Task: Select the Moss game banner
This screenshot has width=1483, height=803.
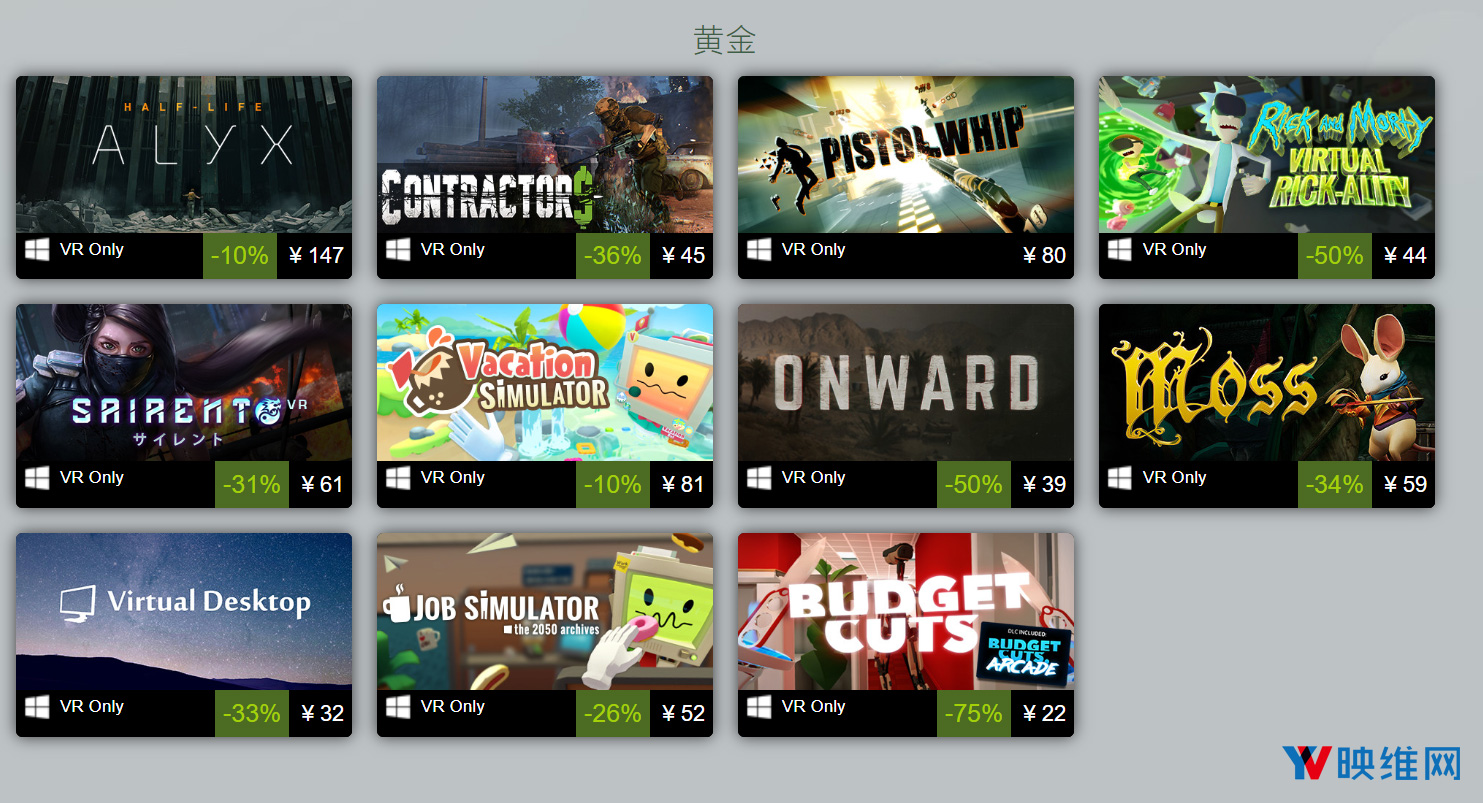Action: (1267, 382)
